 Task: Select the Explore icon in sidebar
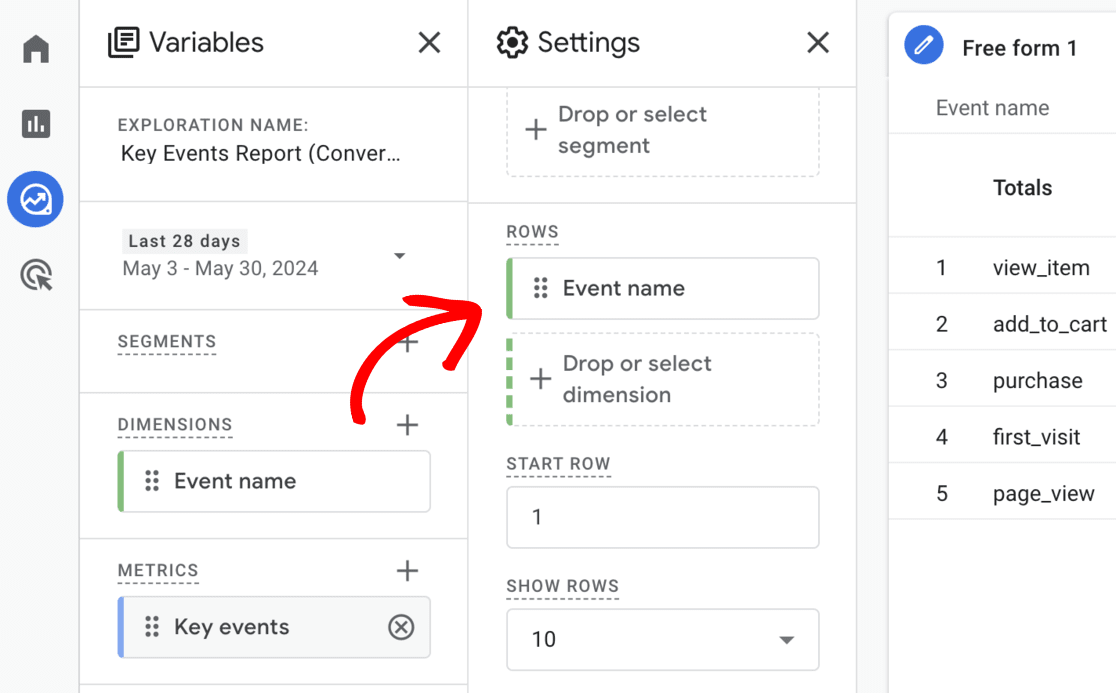point(36,199)
